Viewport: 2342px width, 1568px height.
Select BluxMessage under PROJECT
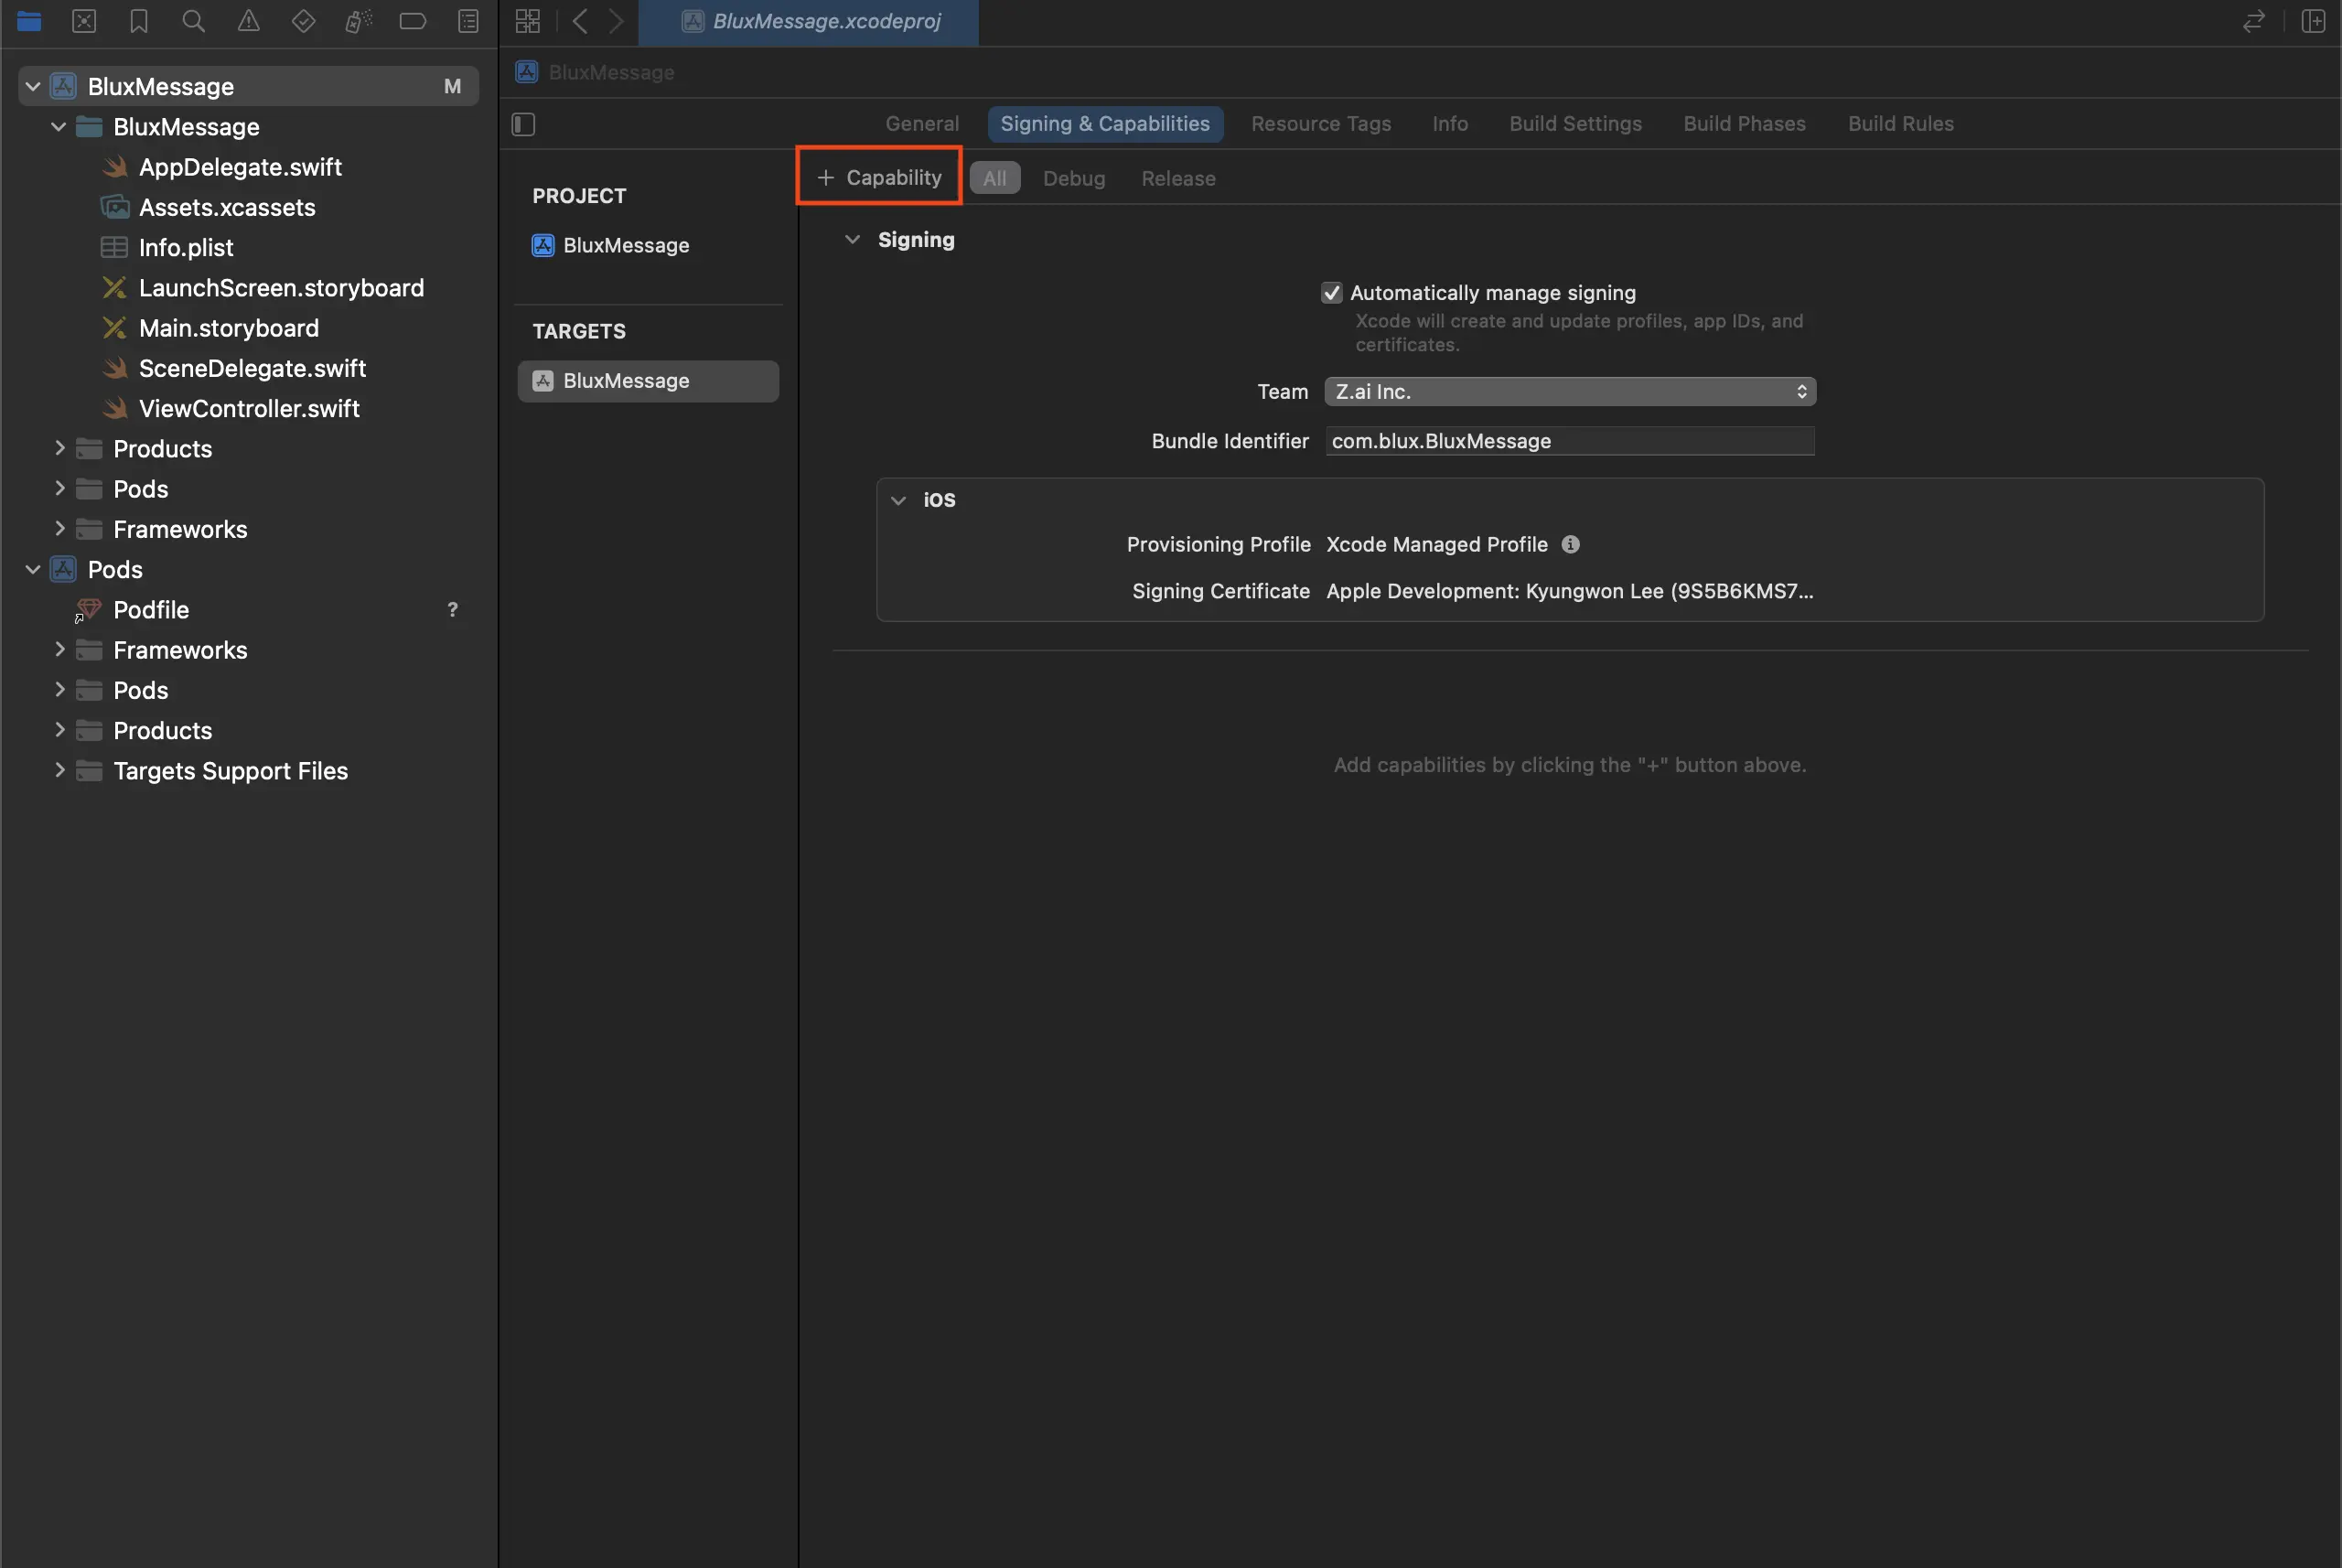pyautogui.click(x=626, y=245)
